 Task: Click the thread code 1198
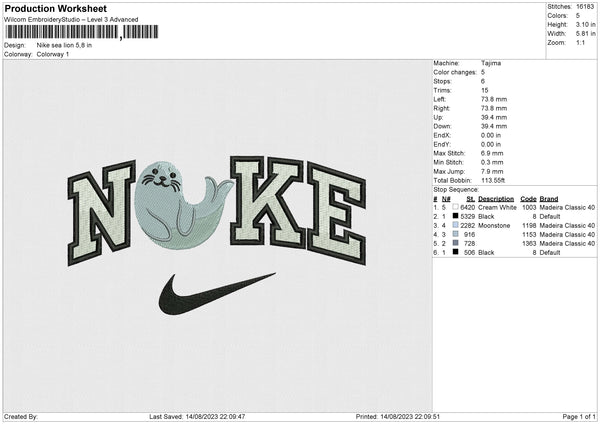click(x=529, y=225)
